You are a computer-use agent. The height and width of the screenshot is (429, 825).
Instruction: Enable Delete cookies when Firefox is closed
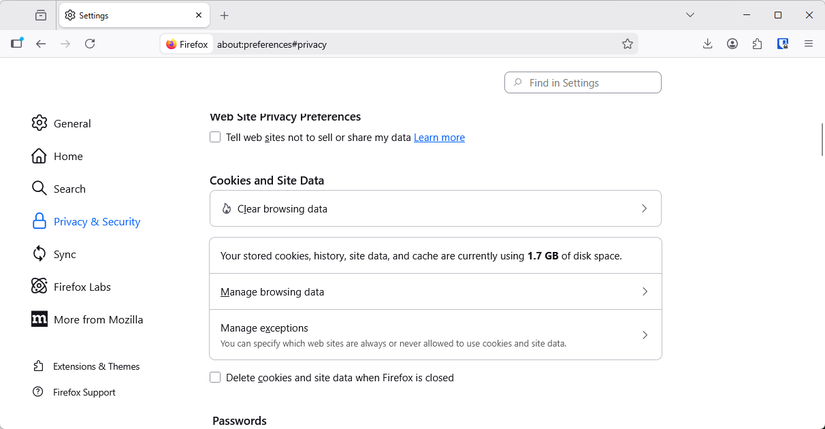pyautogui.click(x=215, y=377)
